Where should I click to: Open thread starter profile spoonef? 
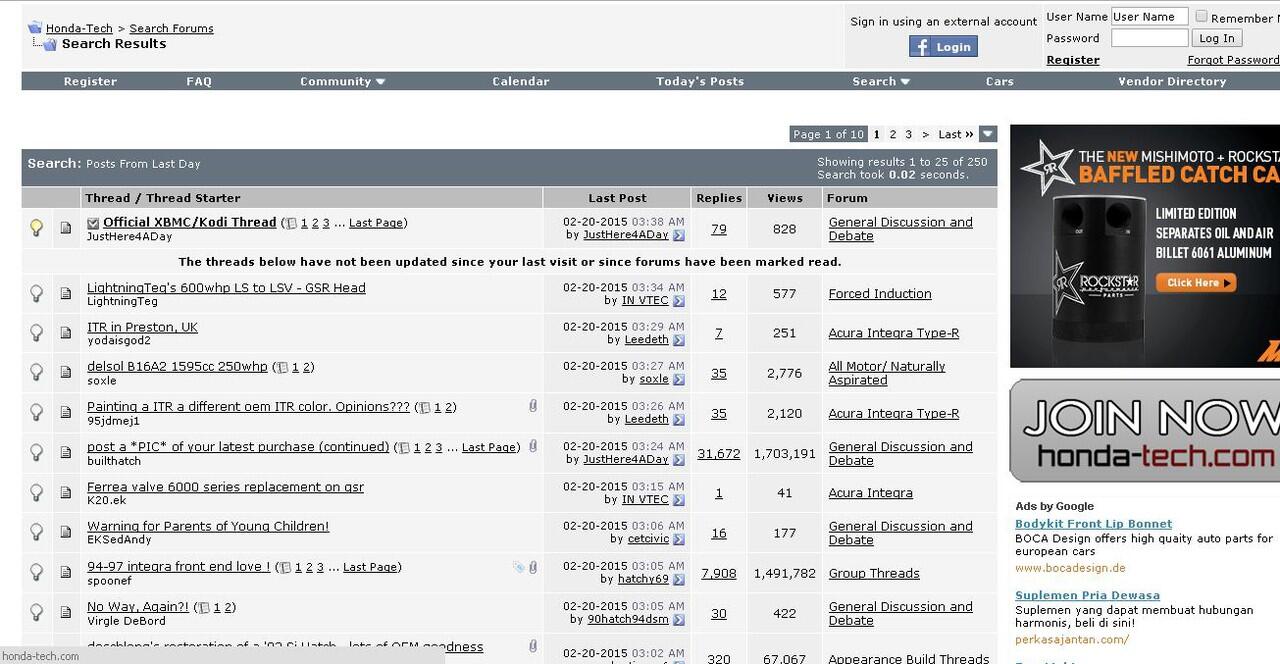pyautogui.click(x=109, y=581)
